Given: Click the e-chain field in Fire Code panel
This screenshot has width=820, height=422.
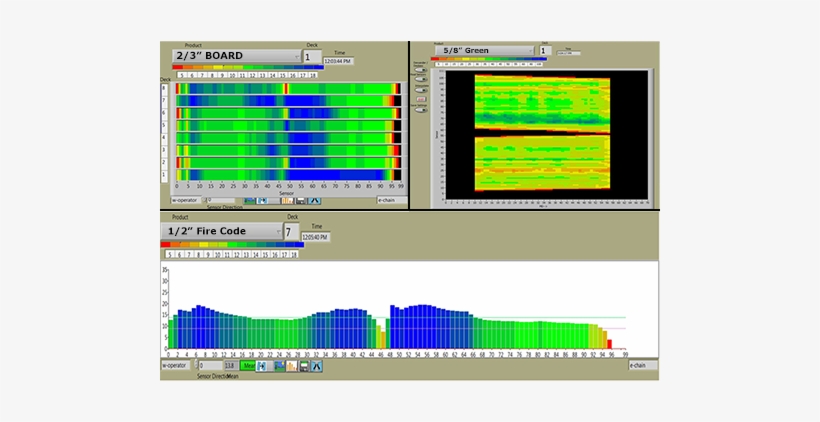Looking at the screenshot, I should pos(643,366).
